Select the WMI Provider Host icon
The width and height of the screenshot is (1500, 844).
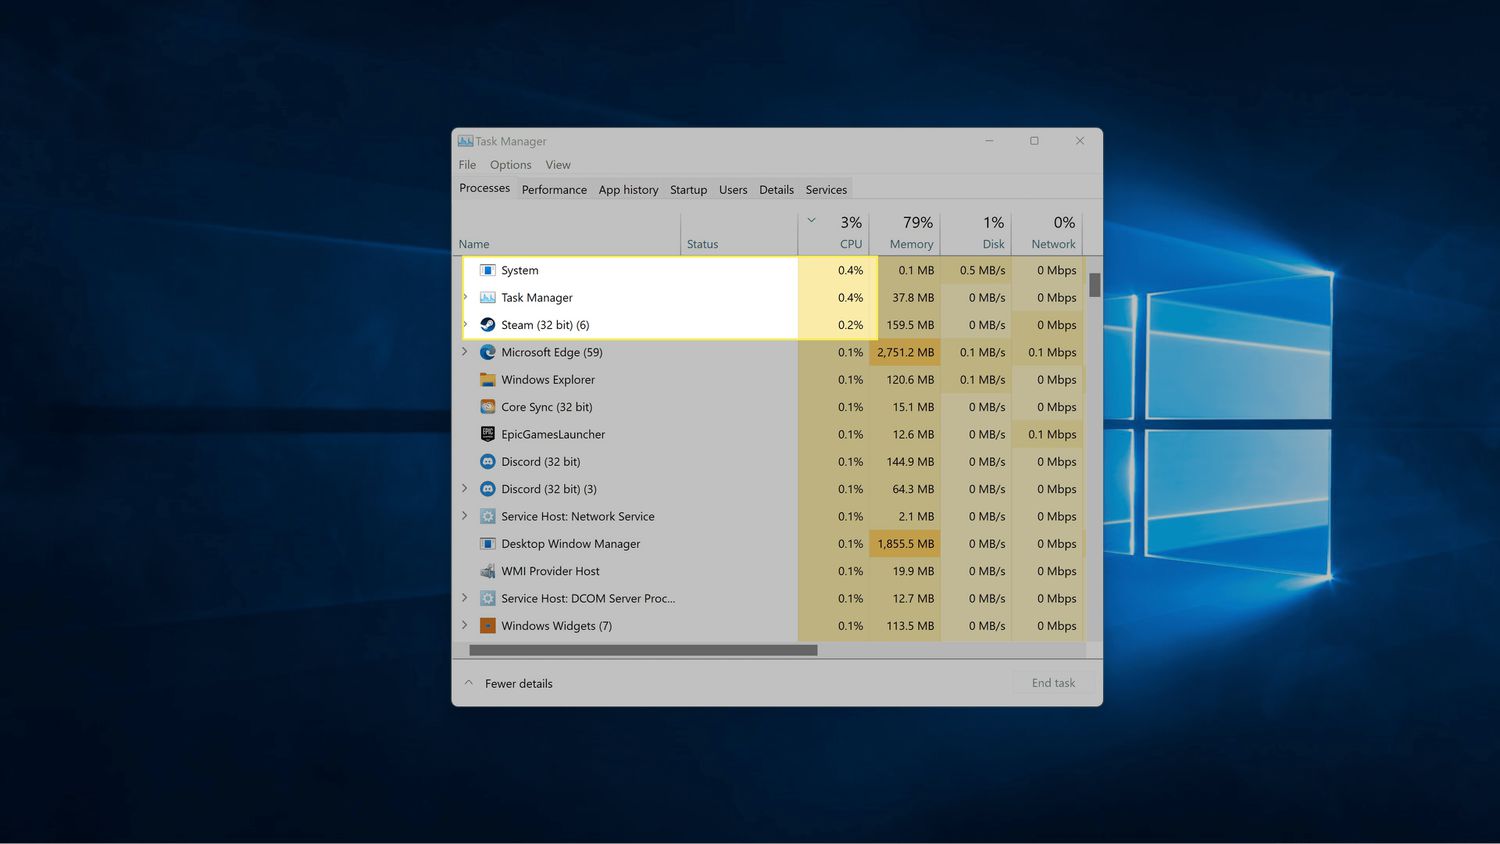[x=487, y=571]
